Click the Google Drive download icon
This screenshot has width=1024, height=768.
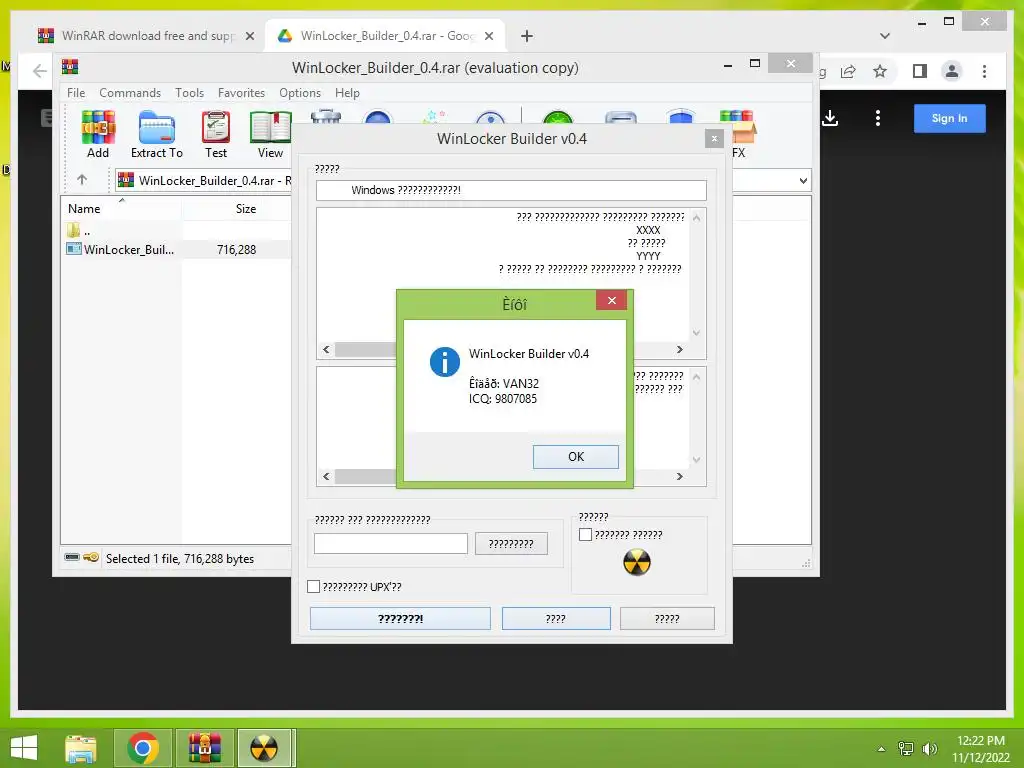point(830,118)
